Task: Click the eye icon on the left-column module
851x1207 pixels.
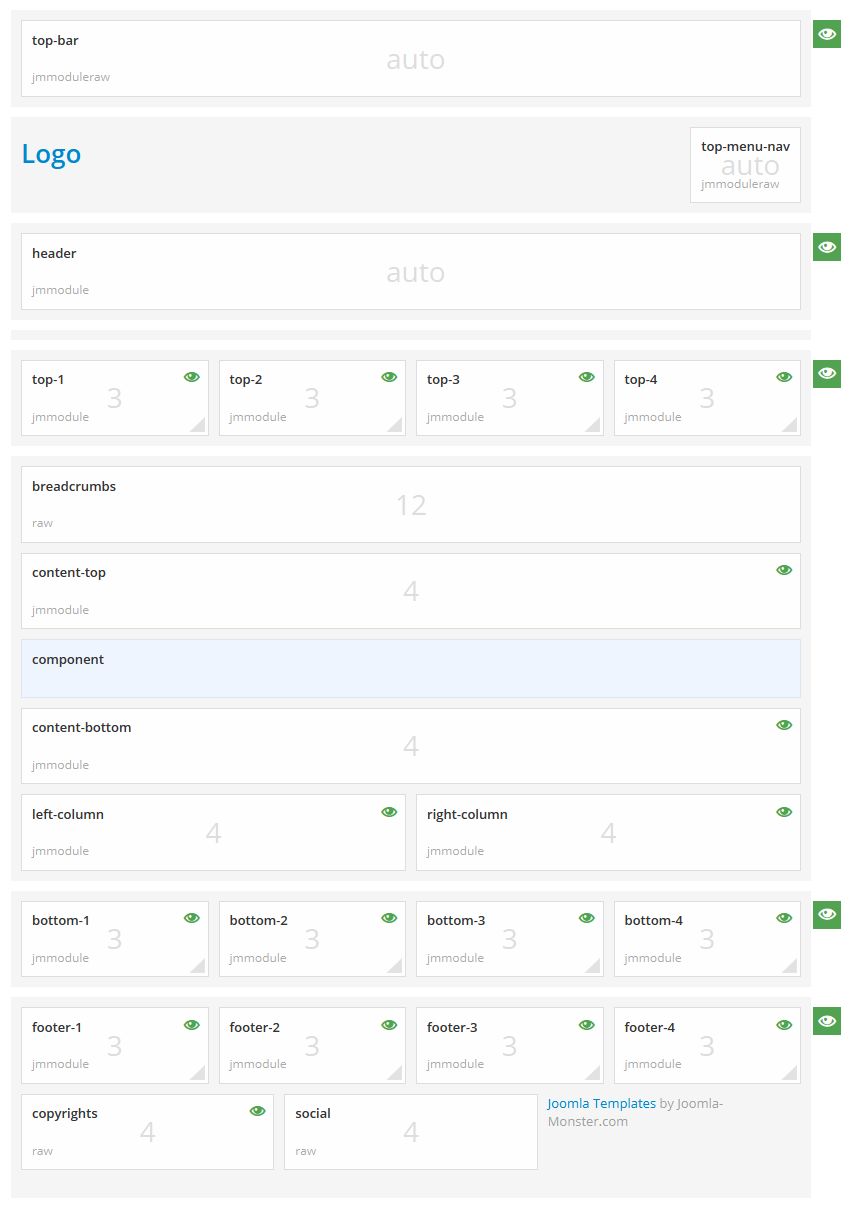Action: (x=389, y=811)
